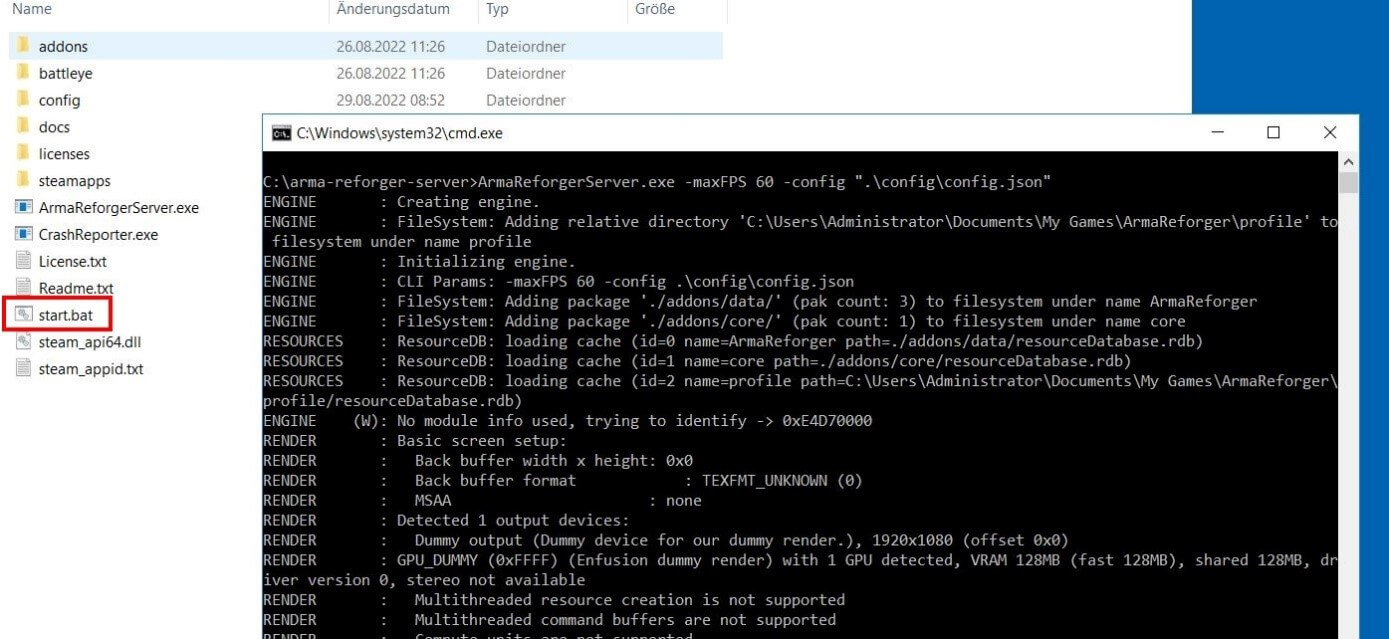Select the licenses folder entry
Viewport: 1389px width, 639px height.
(64, 154)
